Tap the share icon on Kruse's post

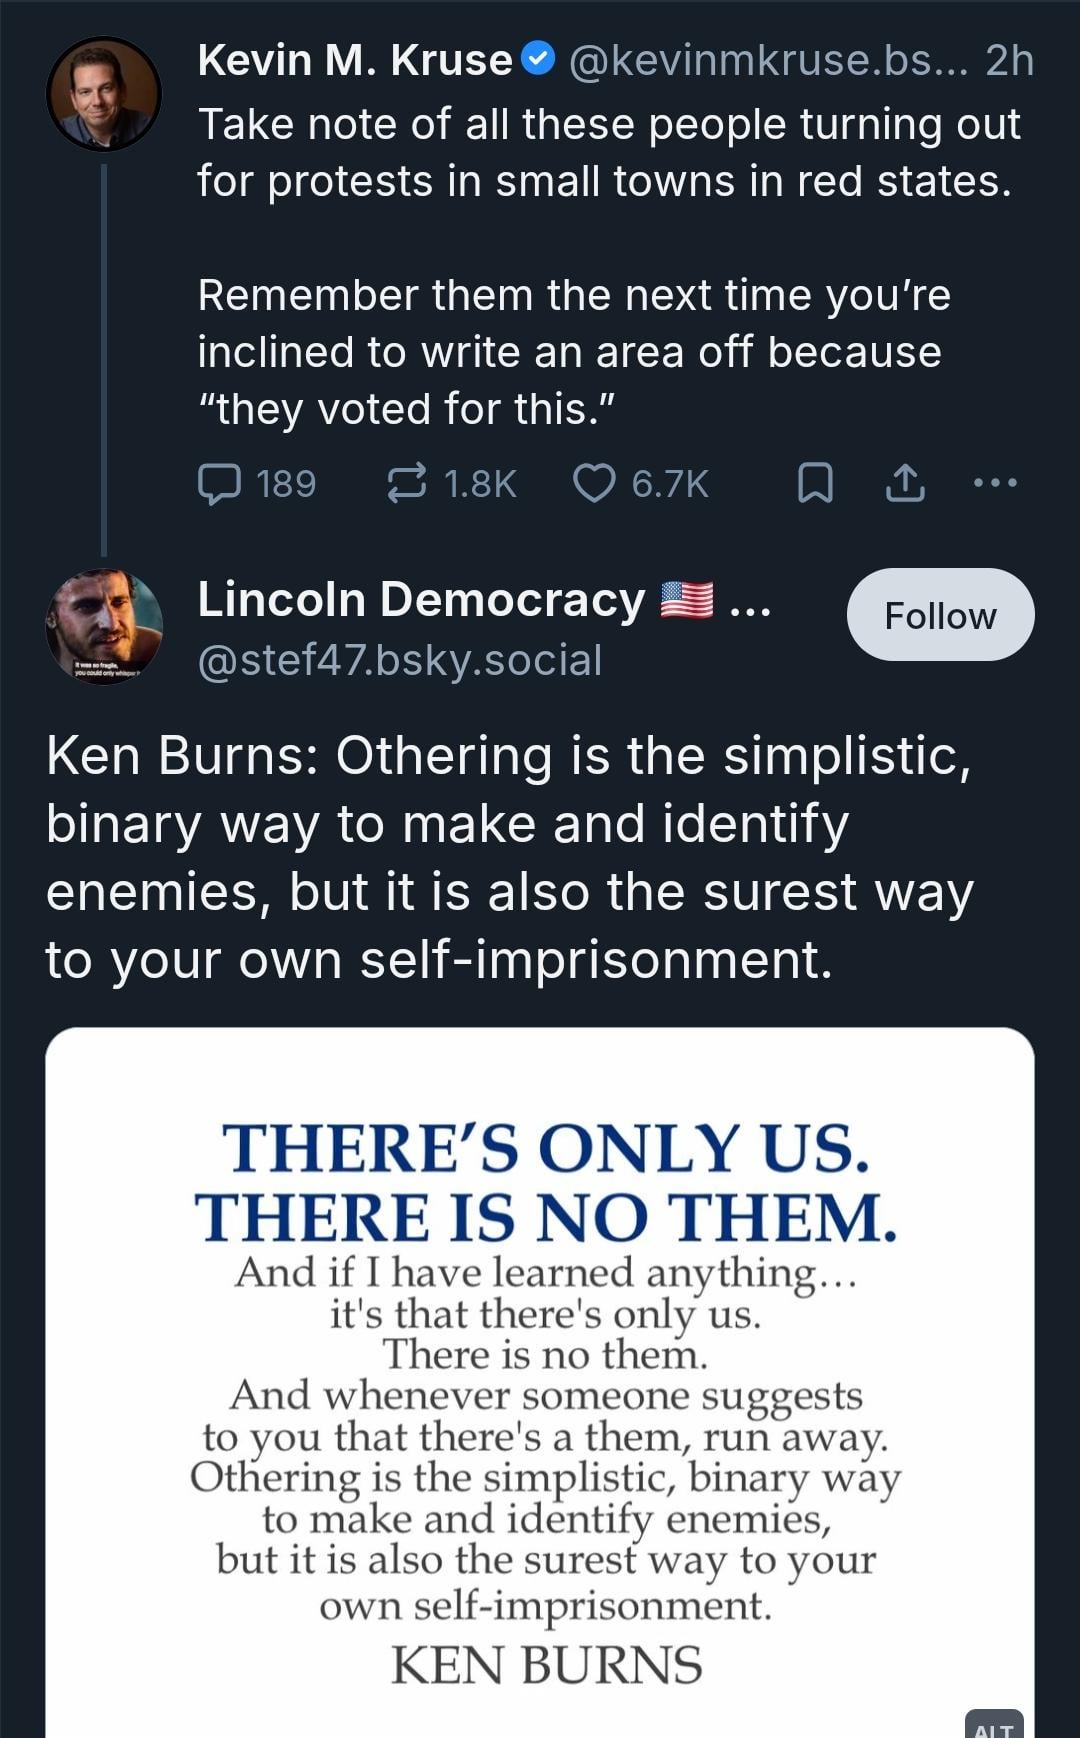point(905,484)
